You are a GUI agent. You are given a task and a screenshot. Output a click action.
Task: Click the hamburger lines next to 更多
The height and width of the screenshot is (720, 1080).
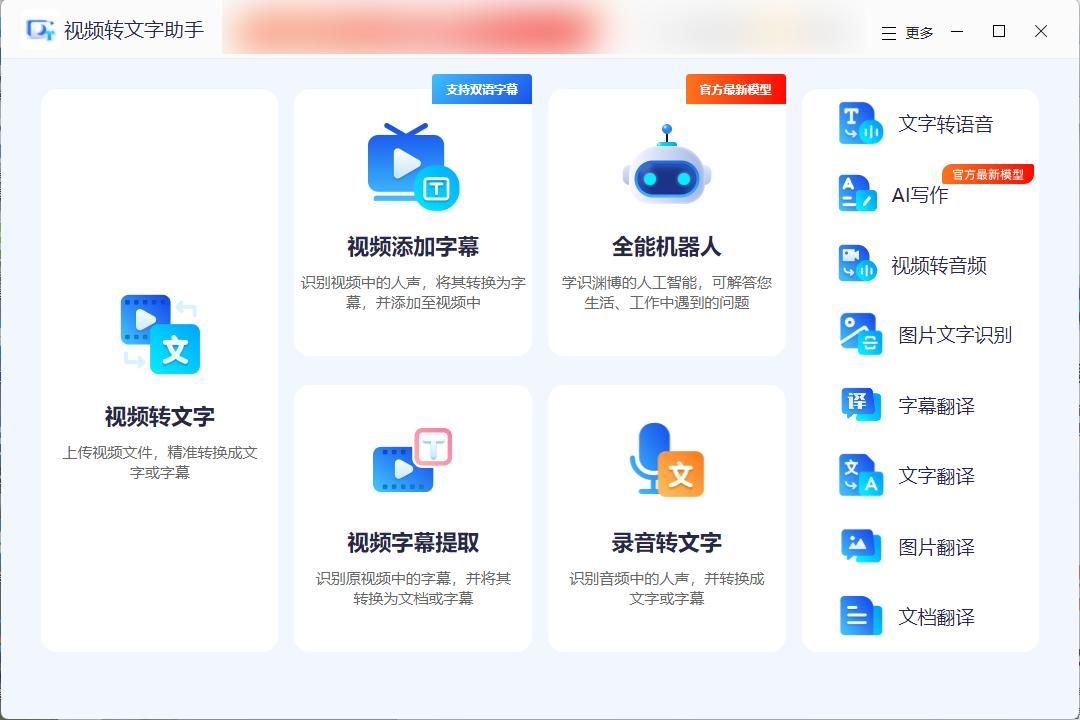[886, 32]
